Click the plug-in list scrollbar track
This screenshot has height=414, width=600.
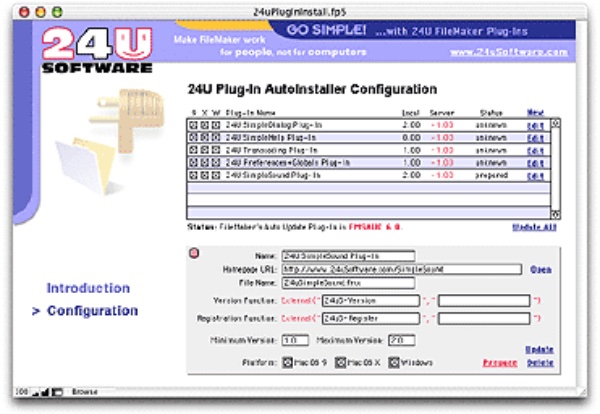556,169
